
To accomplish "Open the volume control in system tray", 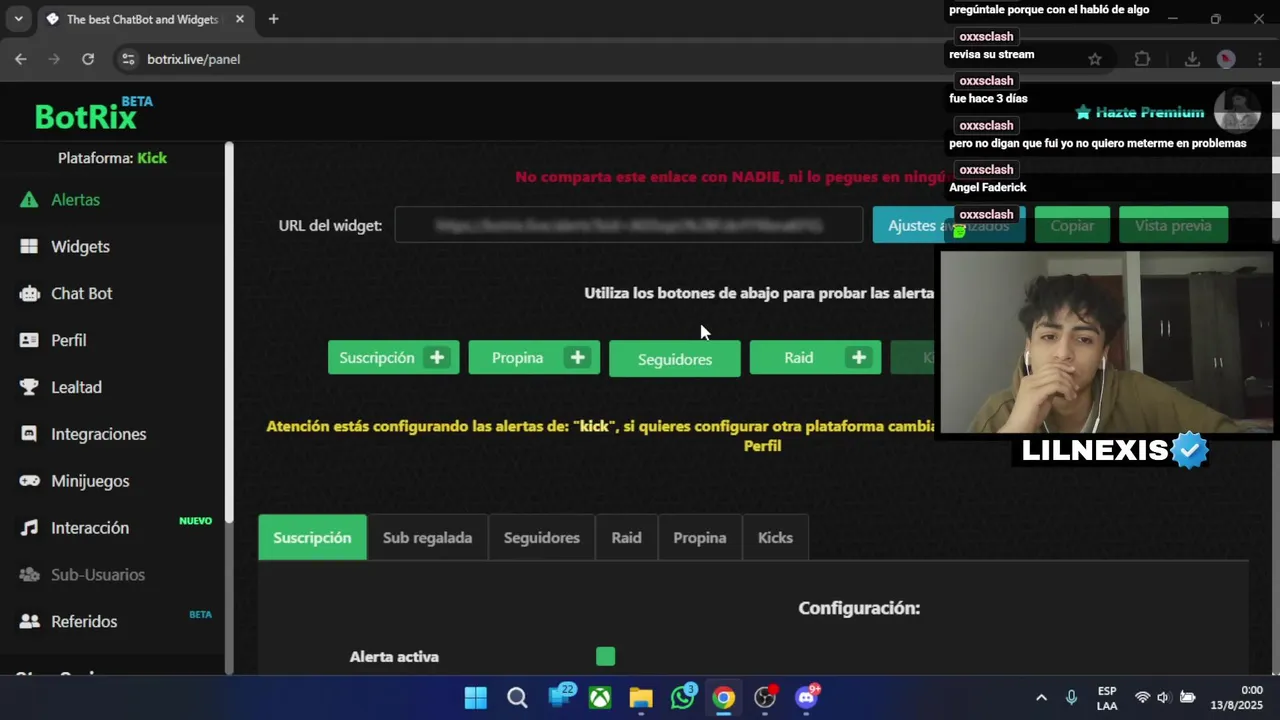I will [1163, 697].
